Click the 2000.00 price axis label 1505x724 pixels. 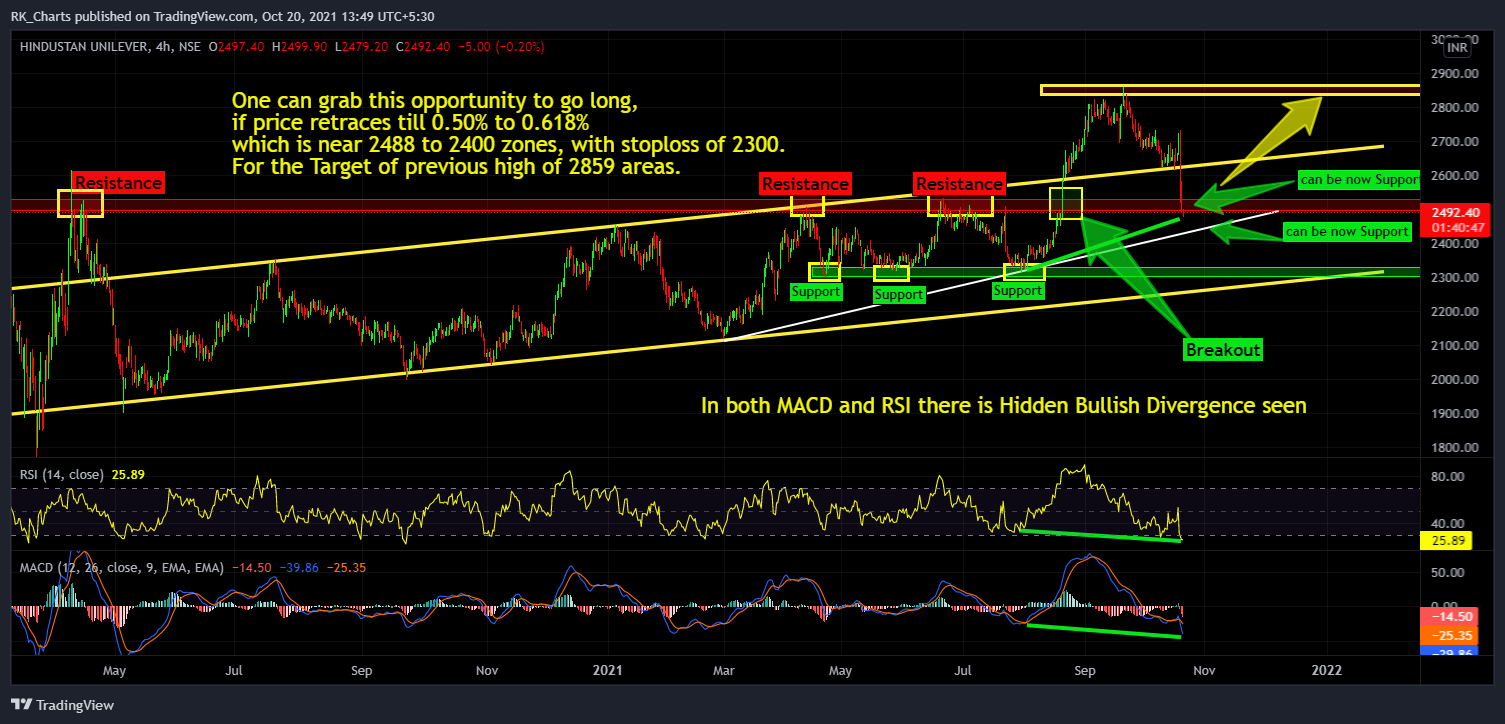coord(1453,380)
